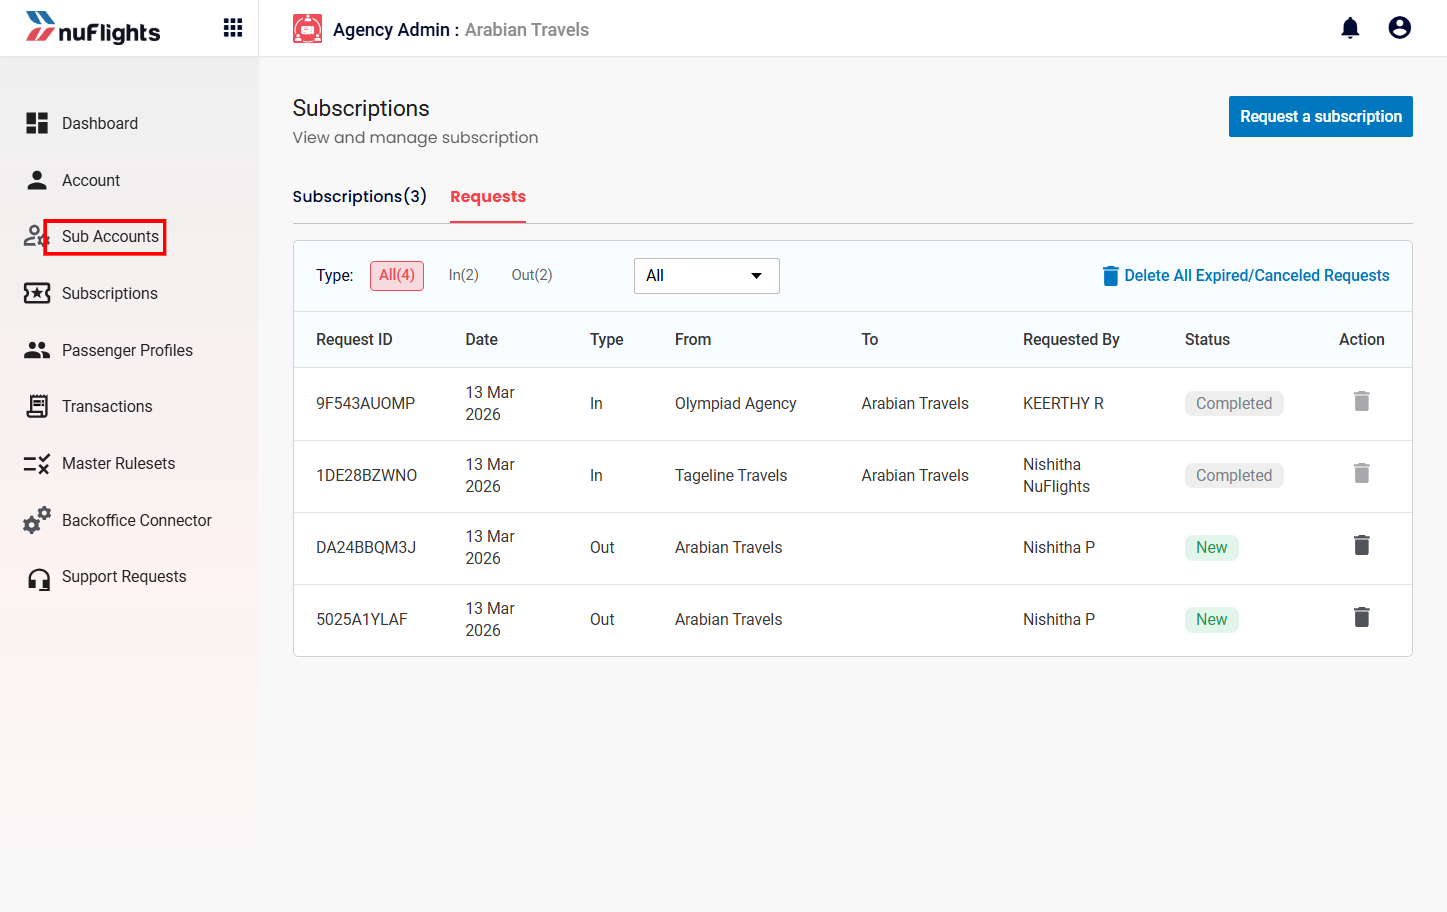Go to Backoffice Connector

pyautogui.click(x=137, y=520)
